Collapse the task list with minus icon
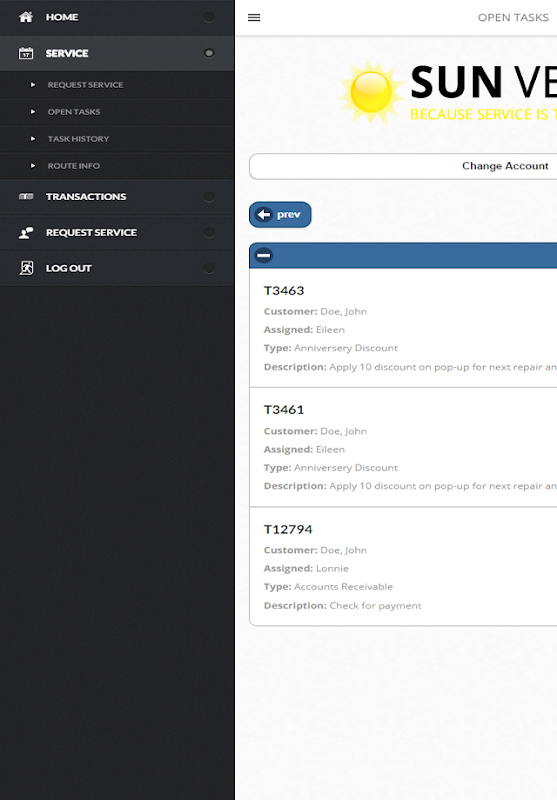 pyautogui.click(x=264, y=256)
